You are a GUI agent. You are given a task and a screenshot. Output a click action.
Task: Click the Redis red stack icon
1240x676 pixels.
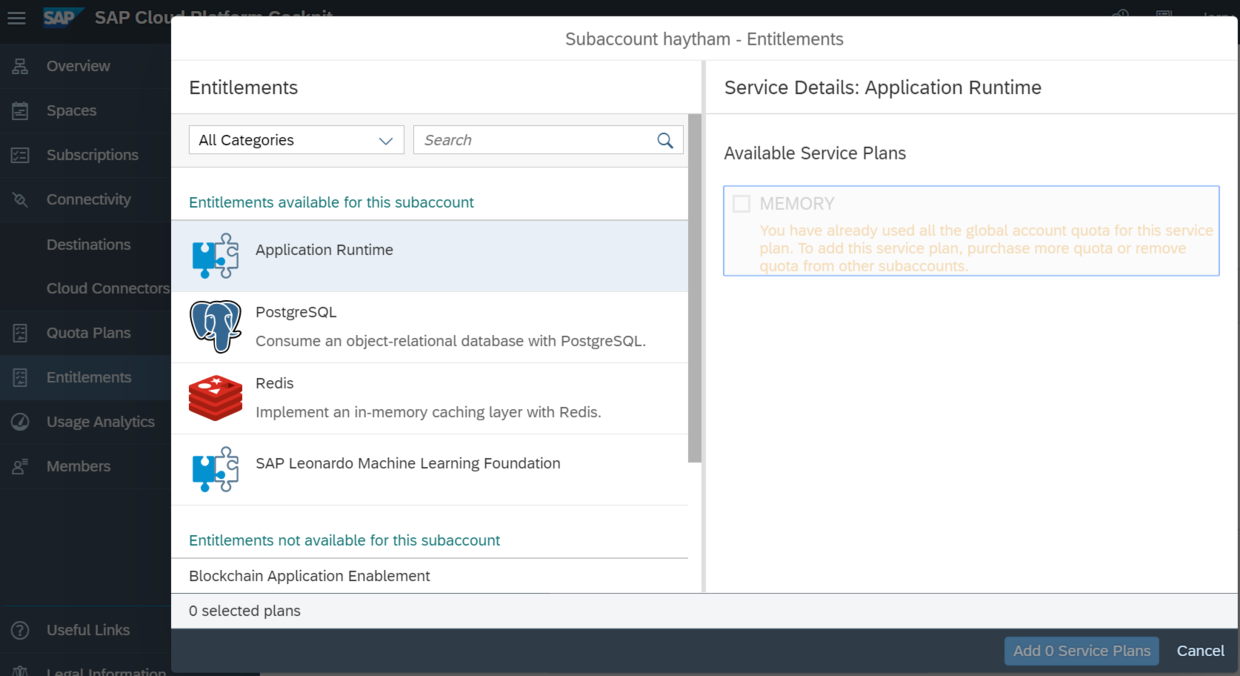pyautogui.click(x=216, y=398)
